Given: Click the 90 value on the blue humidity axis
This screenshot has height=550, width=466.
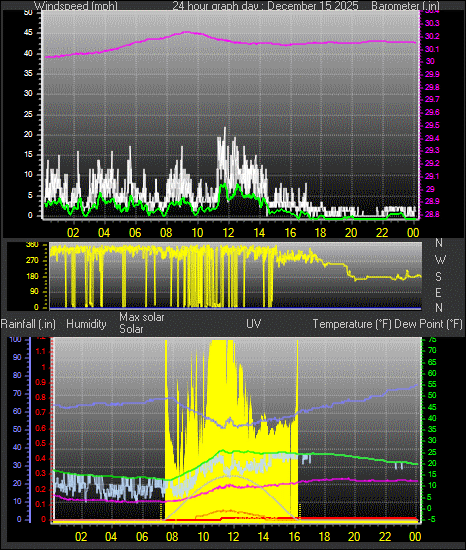Looking at the screenshot, I should [17, 357].
